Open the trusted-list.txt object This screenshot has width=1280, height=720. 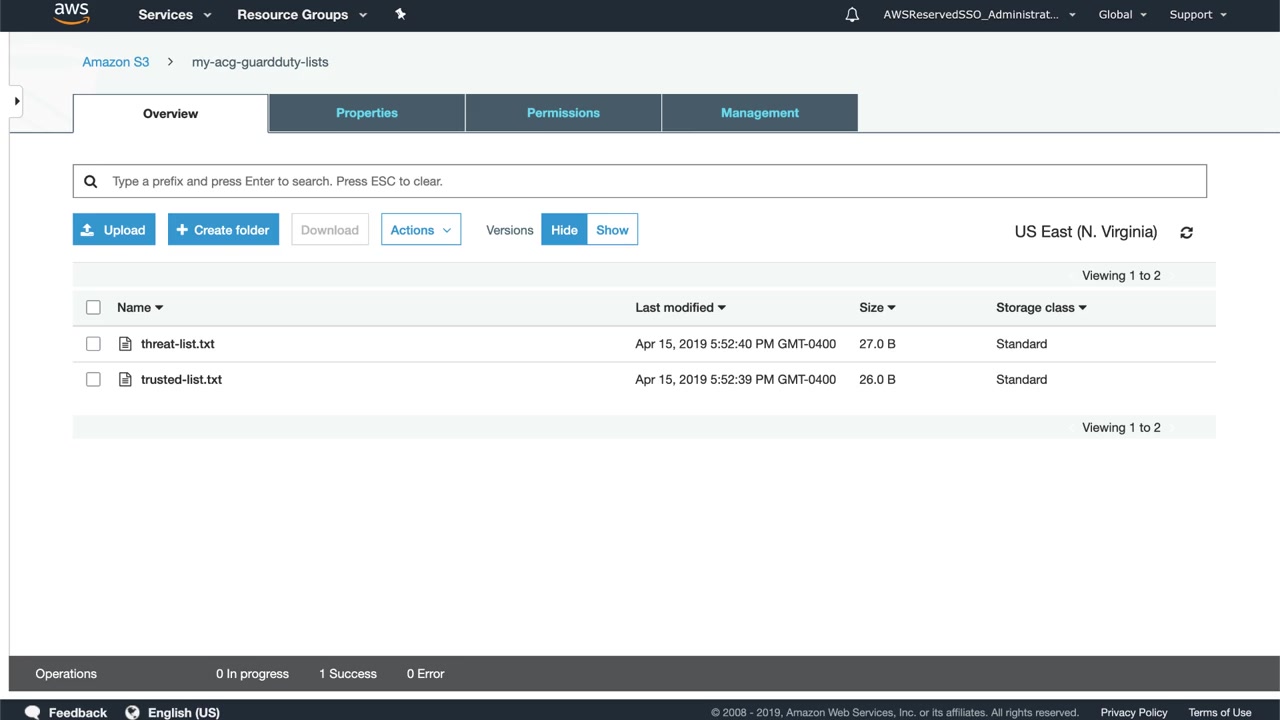(181, 380)
